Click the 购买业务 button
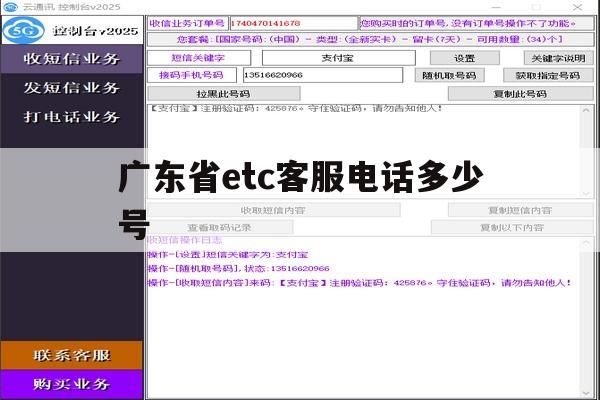 (x=72, y=384)
